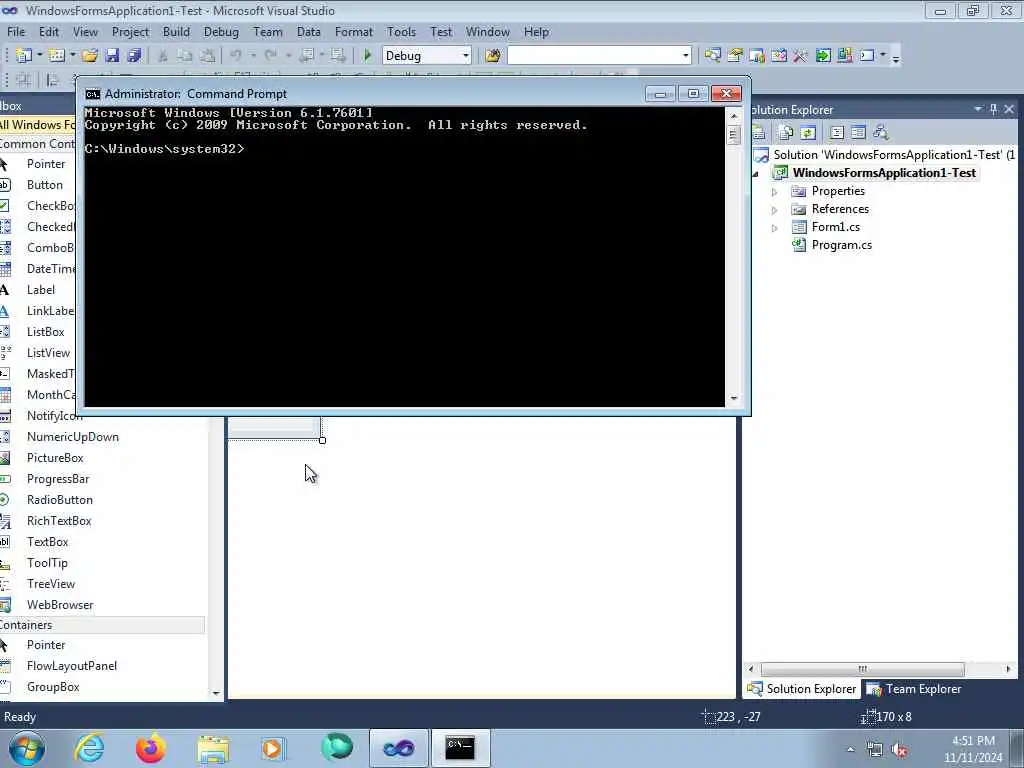This screenshot has height=768, width=1024.
Task: Open the Project menu
Action: (130, 32)
